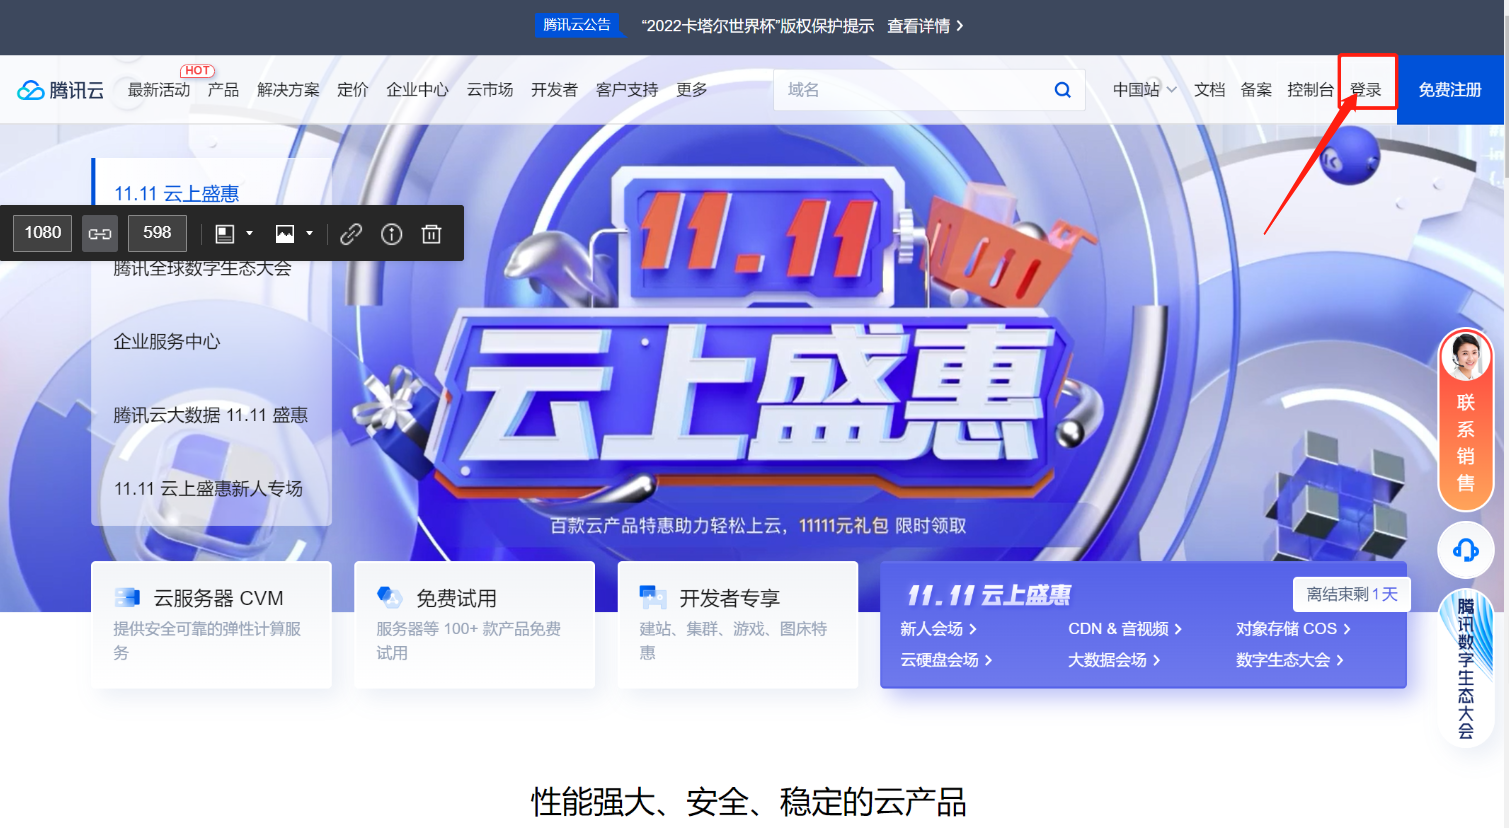The image size is (1509, 828).
Task: Select the 腾讯全球数字生态大会 banner tab
Action: coord(202,268)
